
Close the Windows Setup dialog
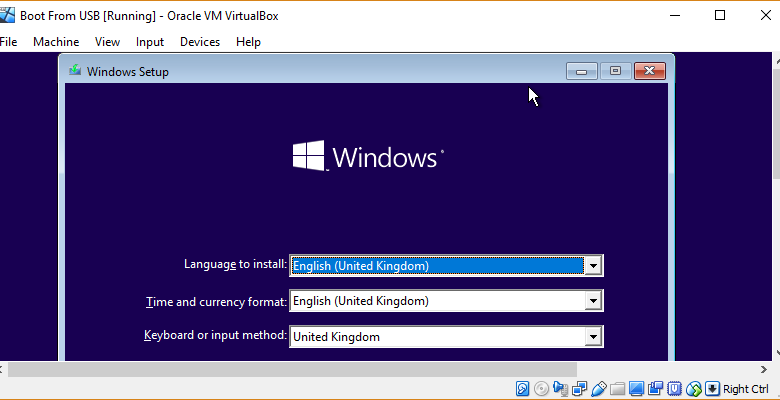click(x=649, y=71)
